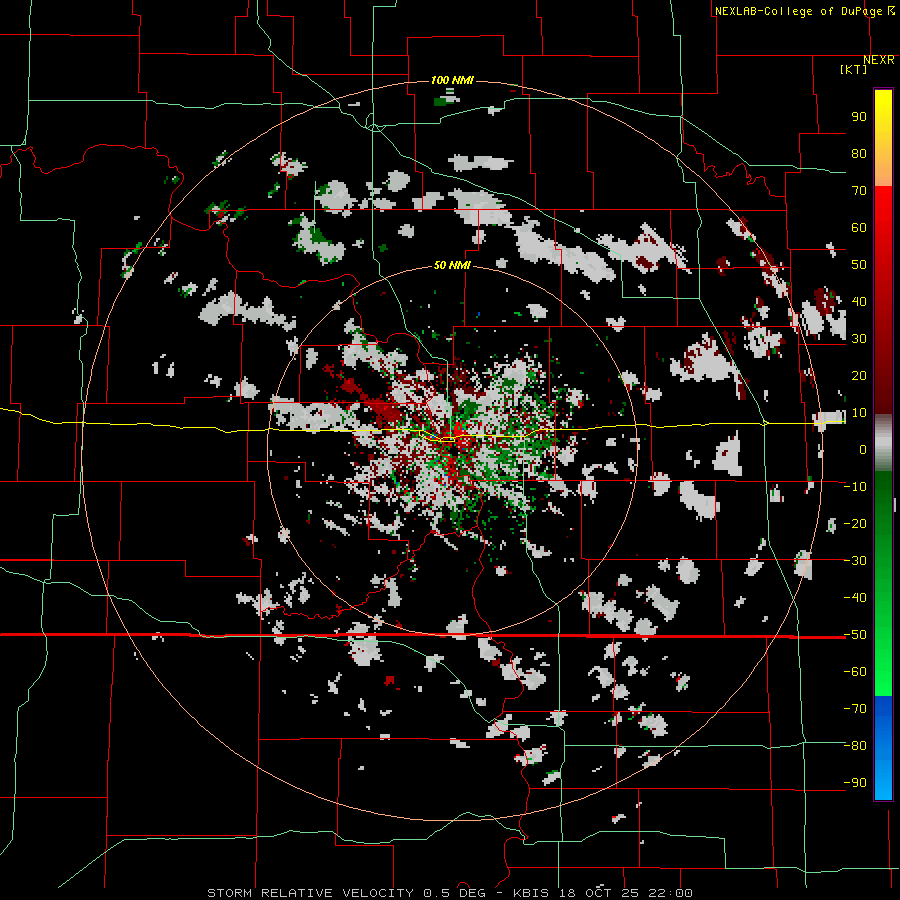This screenshot has width=900, height=900.
Task: Click the 50 value on the velocity legend
Action: coord(859,265)
